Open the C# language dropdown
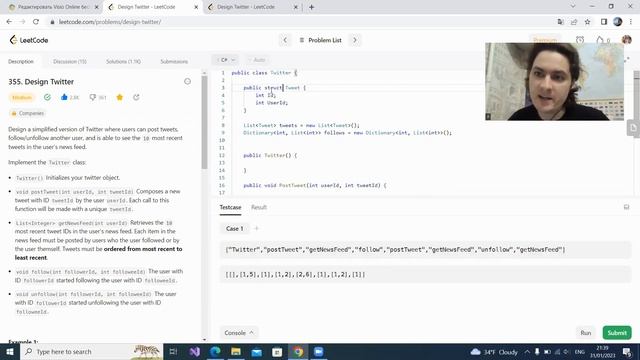This screenshot has width=640, height=360. coord(226,60)
